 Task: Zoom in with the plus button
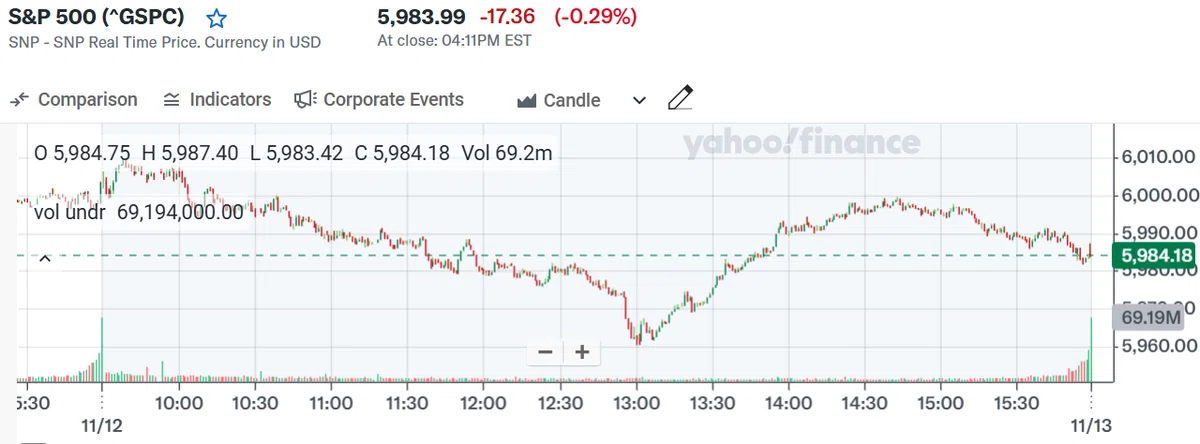tap(582, 380)
